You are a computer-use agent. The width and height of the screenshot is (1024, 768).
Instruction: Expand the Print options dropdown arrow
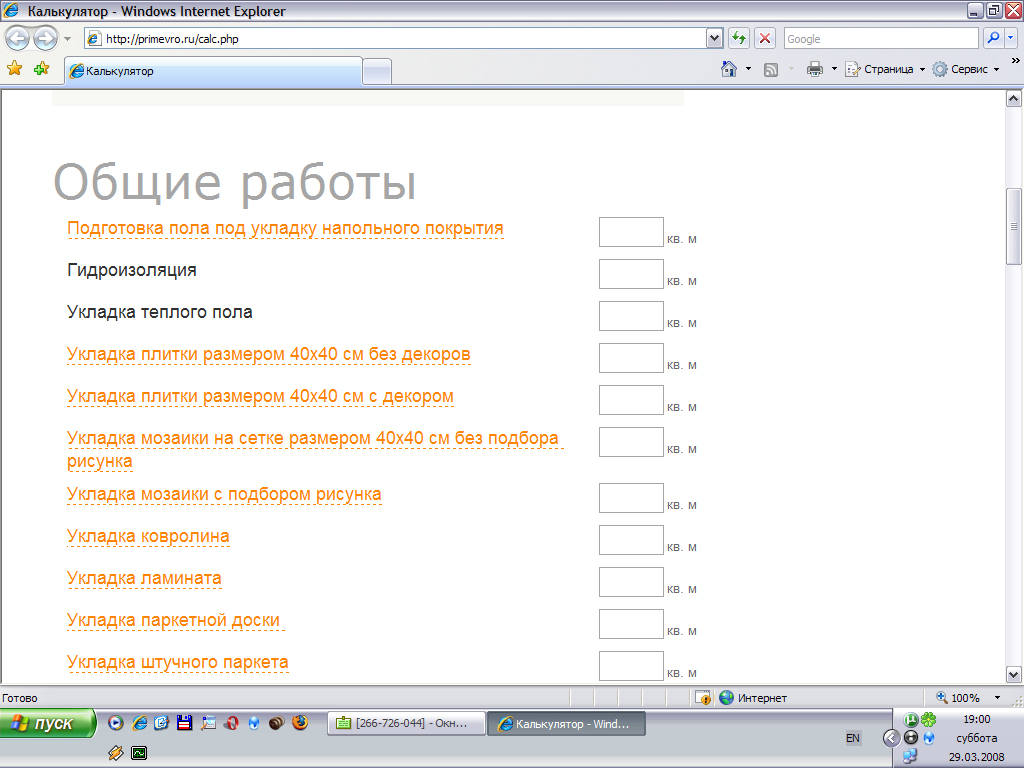[x=834, y=69]
